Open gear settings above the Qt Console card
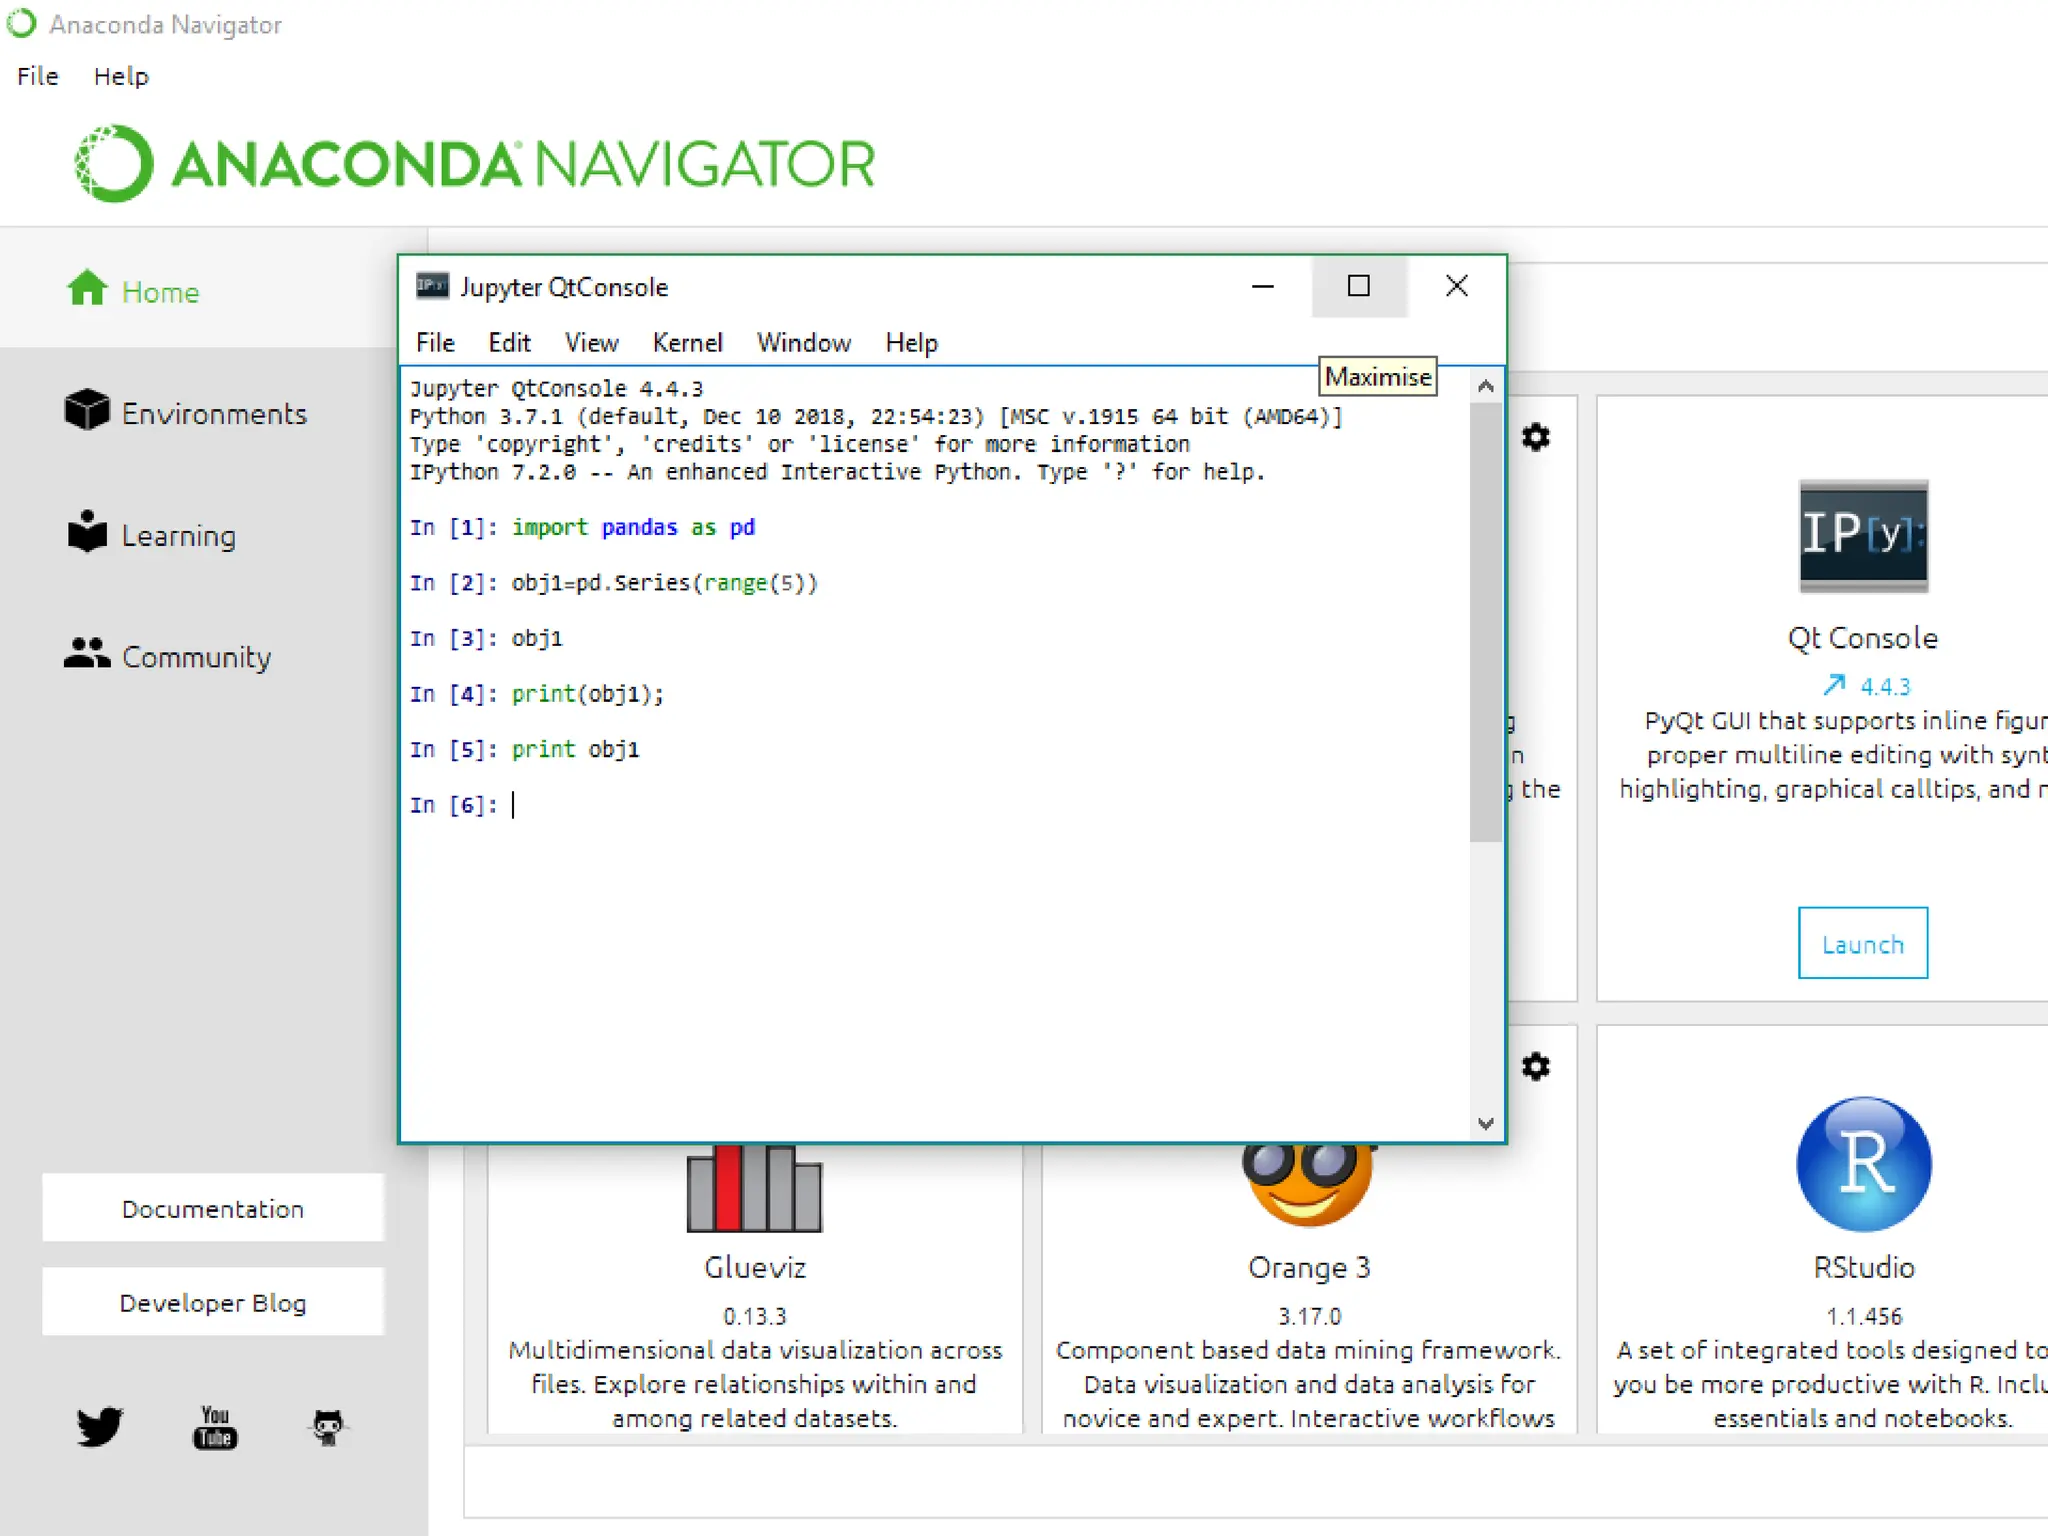The image size is (2048, 1536). [1536, 437]
